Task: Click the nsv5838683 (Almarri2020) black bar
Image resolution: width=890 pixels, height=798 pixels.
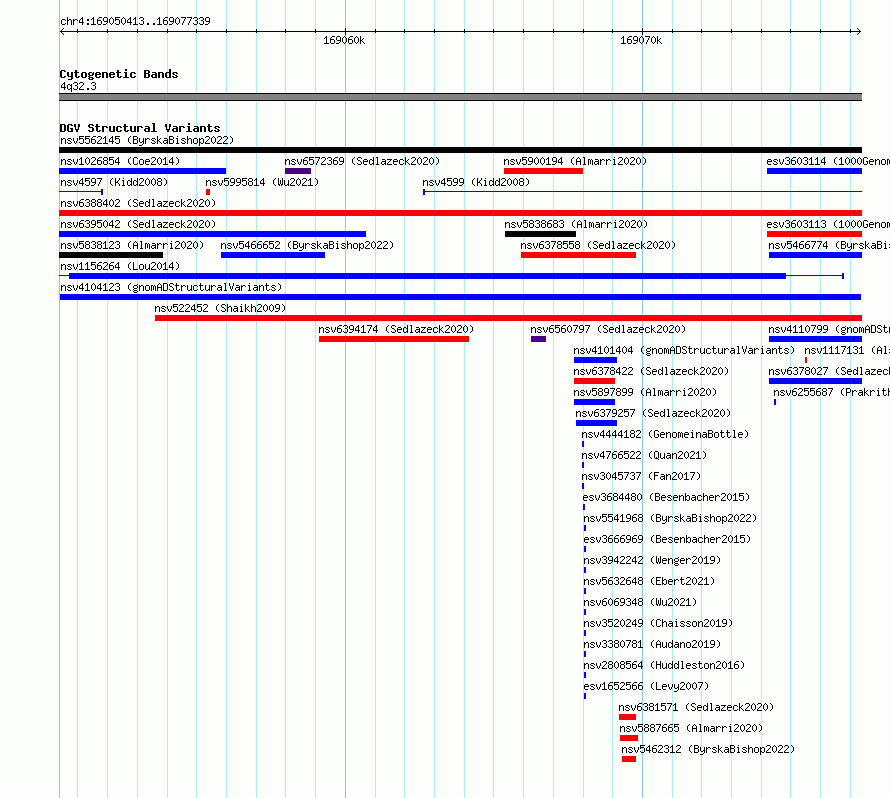Action: (x=540, y=234)
